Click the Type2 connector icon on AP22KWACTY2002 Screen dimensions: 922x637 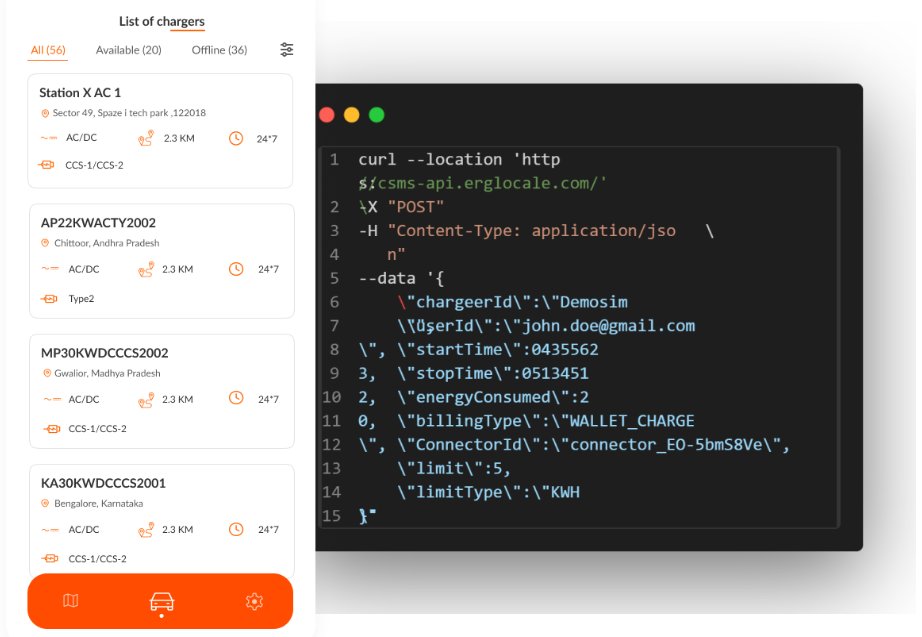tap(47, 298)
